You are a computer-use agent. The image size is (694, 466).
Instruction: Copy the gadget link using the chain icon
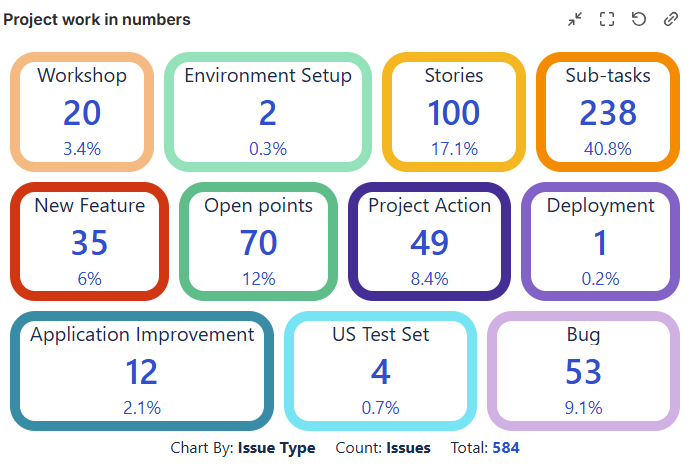(670, 20)
